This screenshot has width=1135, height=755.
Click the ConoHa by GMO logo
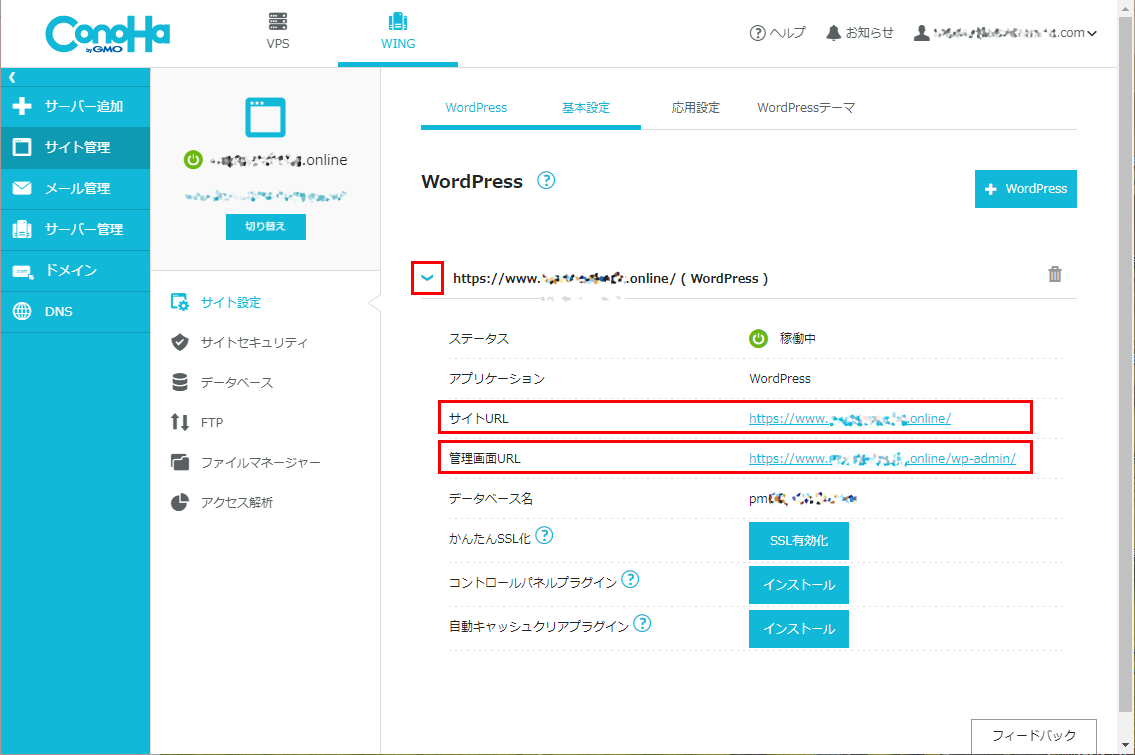coord(108,34)
